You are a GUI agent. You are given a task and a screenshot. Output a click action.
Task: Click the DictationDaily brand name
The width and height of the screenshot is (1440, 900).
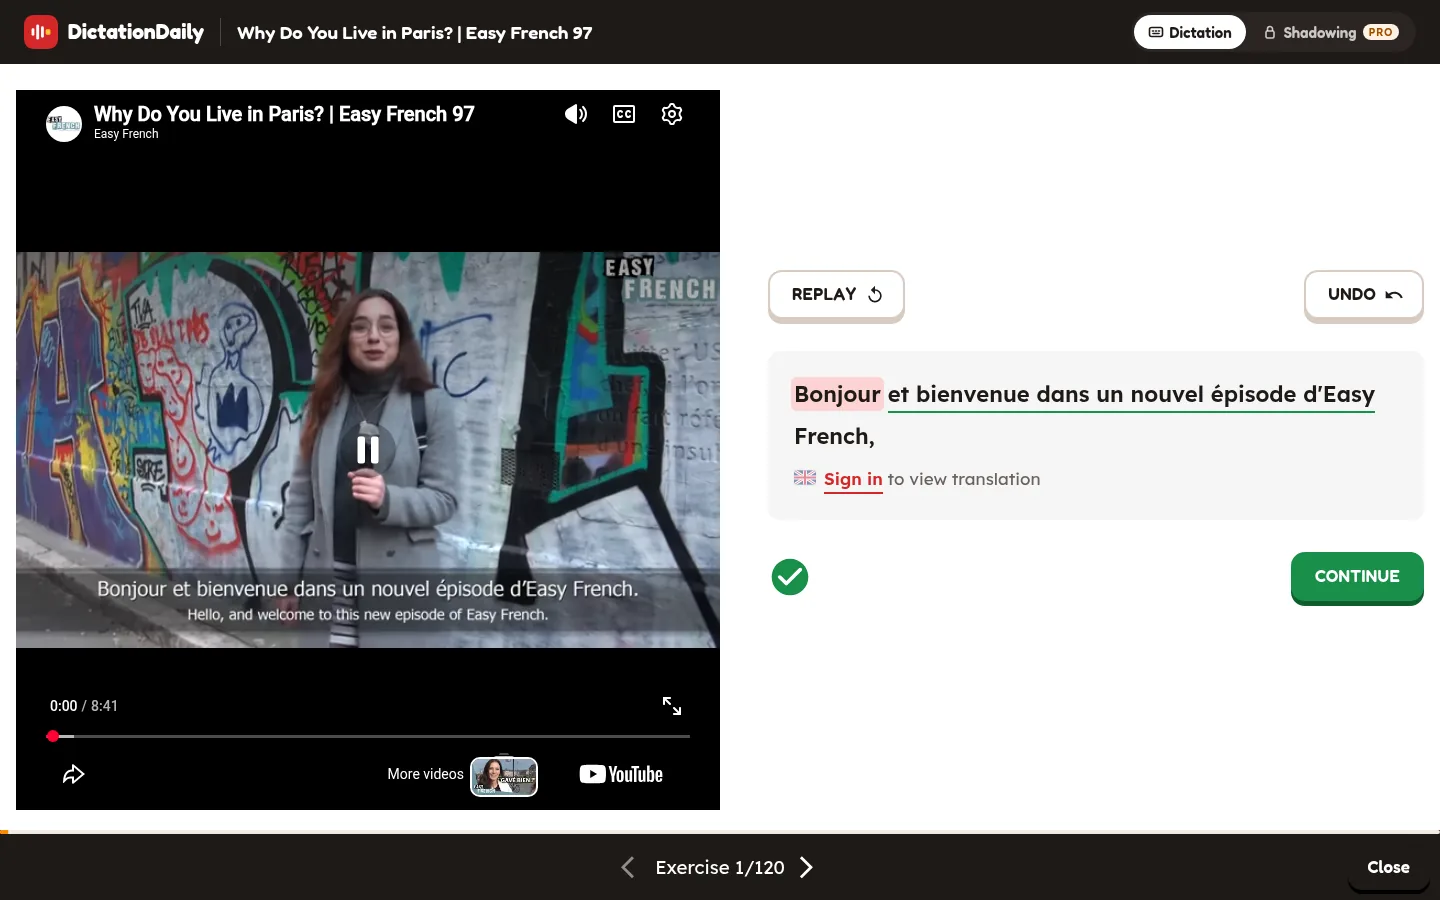[135, 32]
